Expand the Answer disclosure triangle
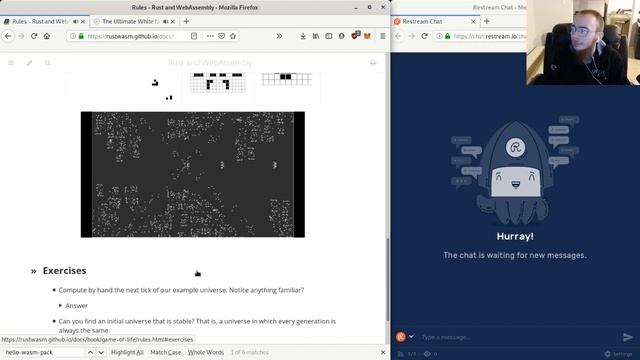The height and width of the screenshot is (360, 640). coord(60,305)
